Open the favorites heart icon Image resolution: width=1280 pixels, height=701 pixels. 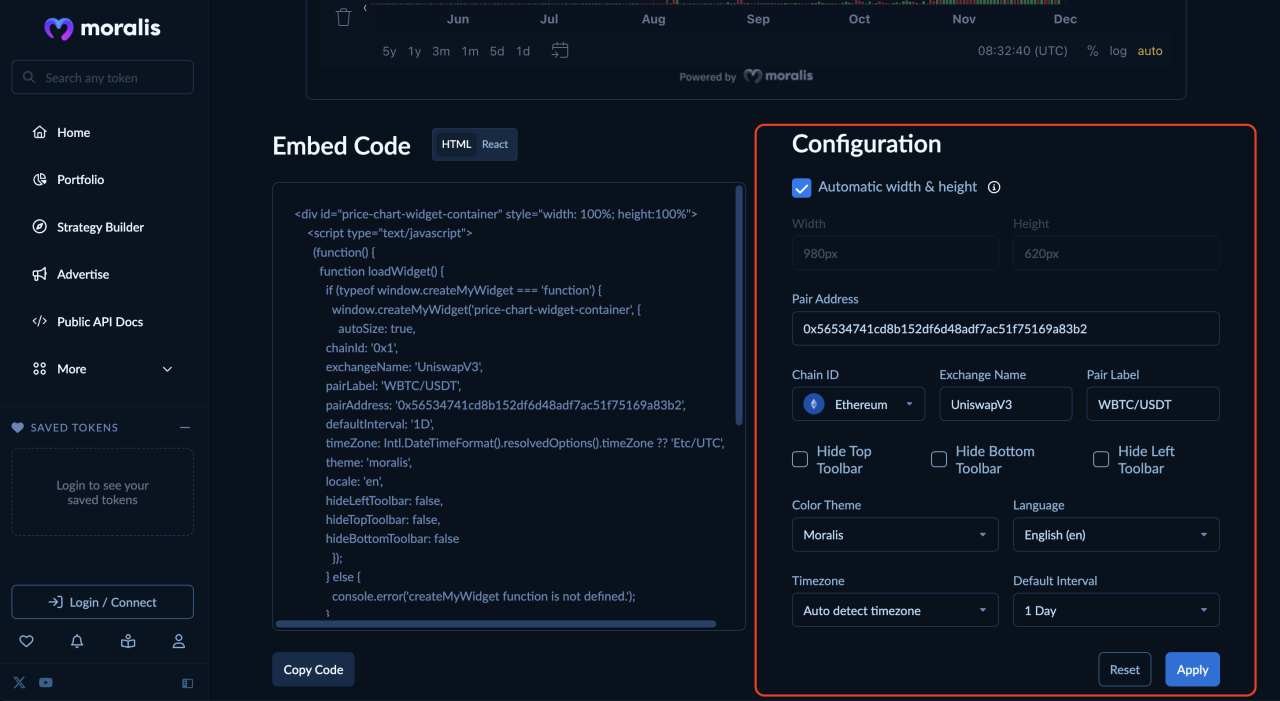[x=26, y=641]
